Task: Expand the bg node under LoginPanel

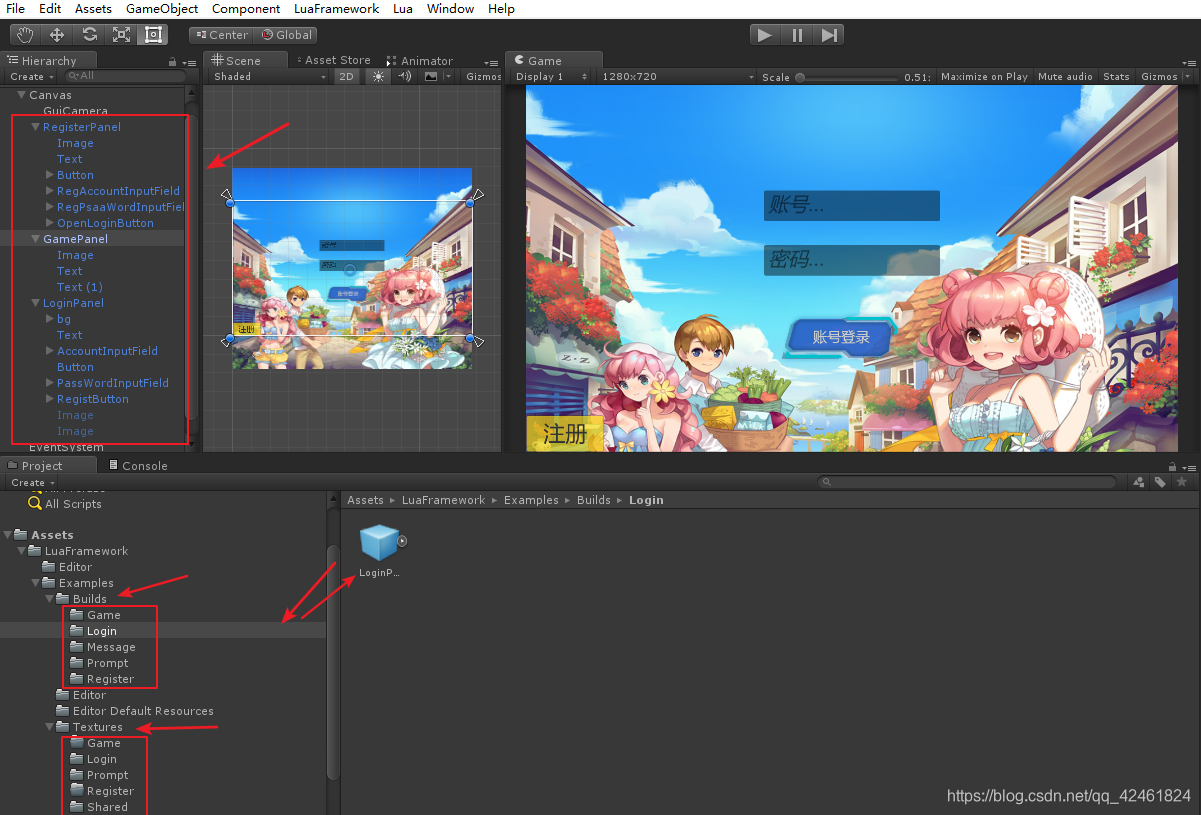Action: pos(49,319)
